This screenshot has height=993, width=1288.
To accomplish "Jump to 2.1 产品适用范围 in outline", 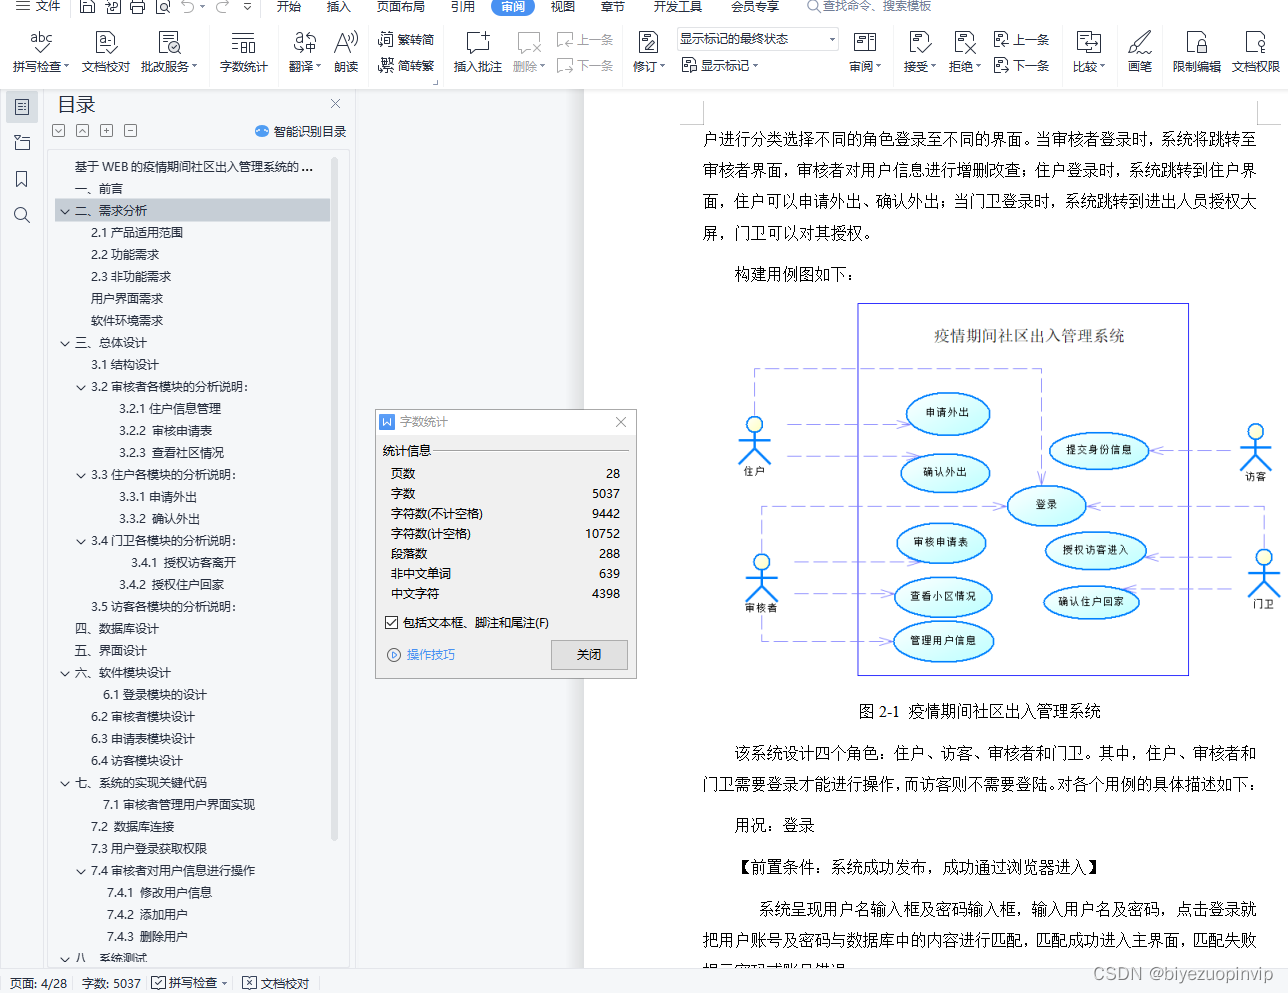I will pos(137,233).
